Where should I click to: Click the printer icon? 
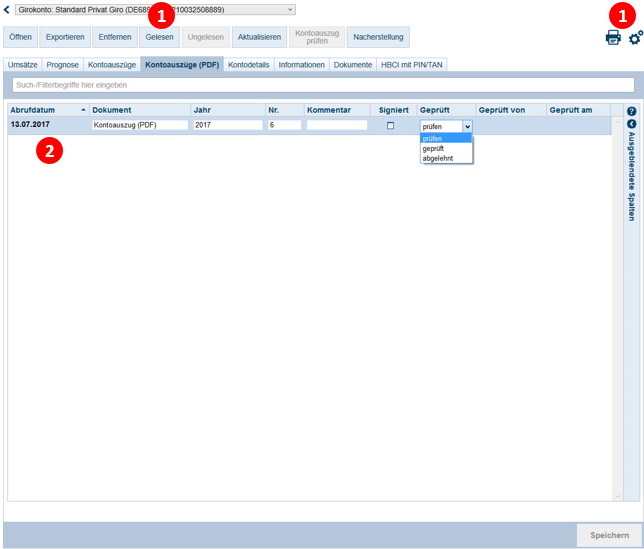click(612, 38)
